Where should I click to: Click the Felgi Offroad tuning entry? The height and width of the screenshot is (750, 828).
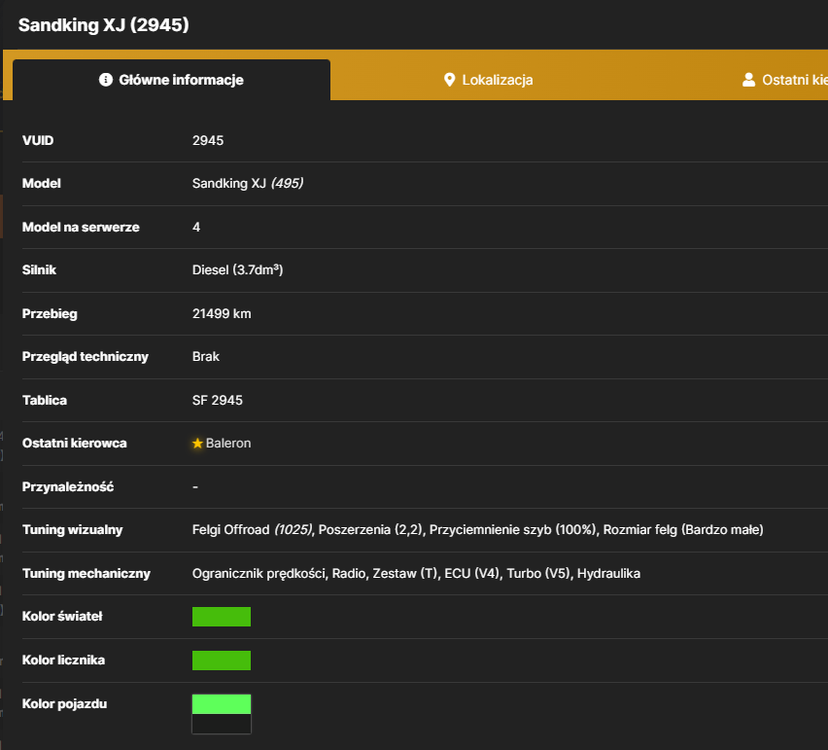tap(252, 530)
